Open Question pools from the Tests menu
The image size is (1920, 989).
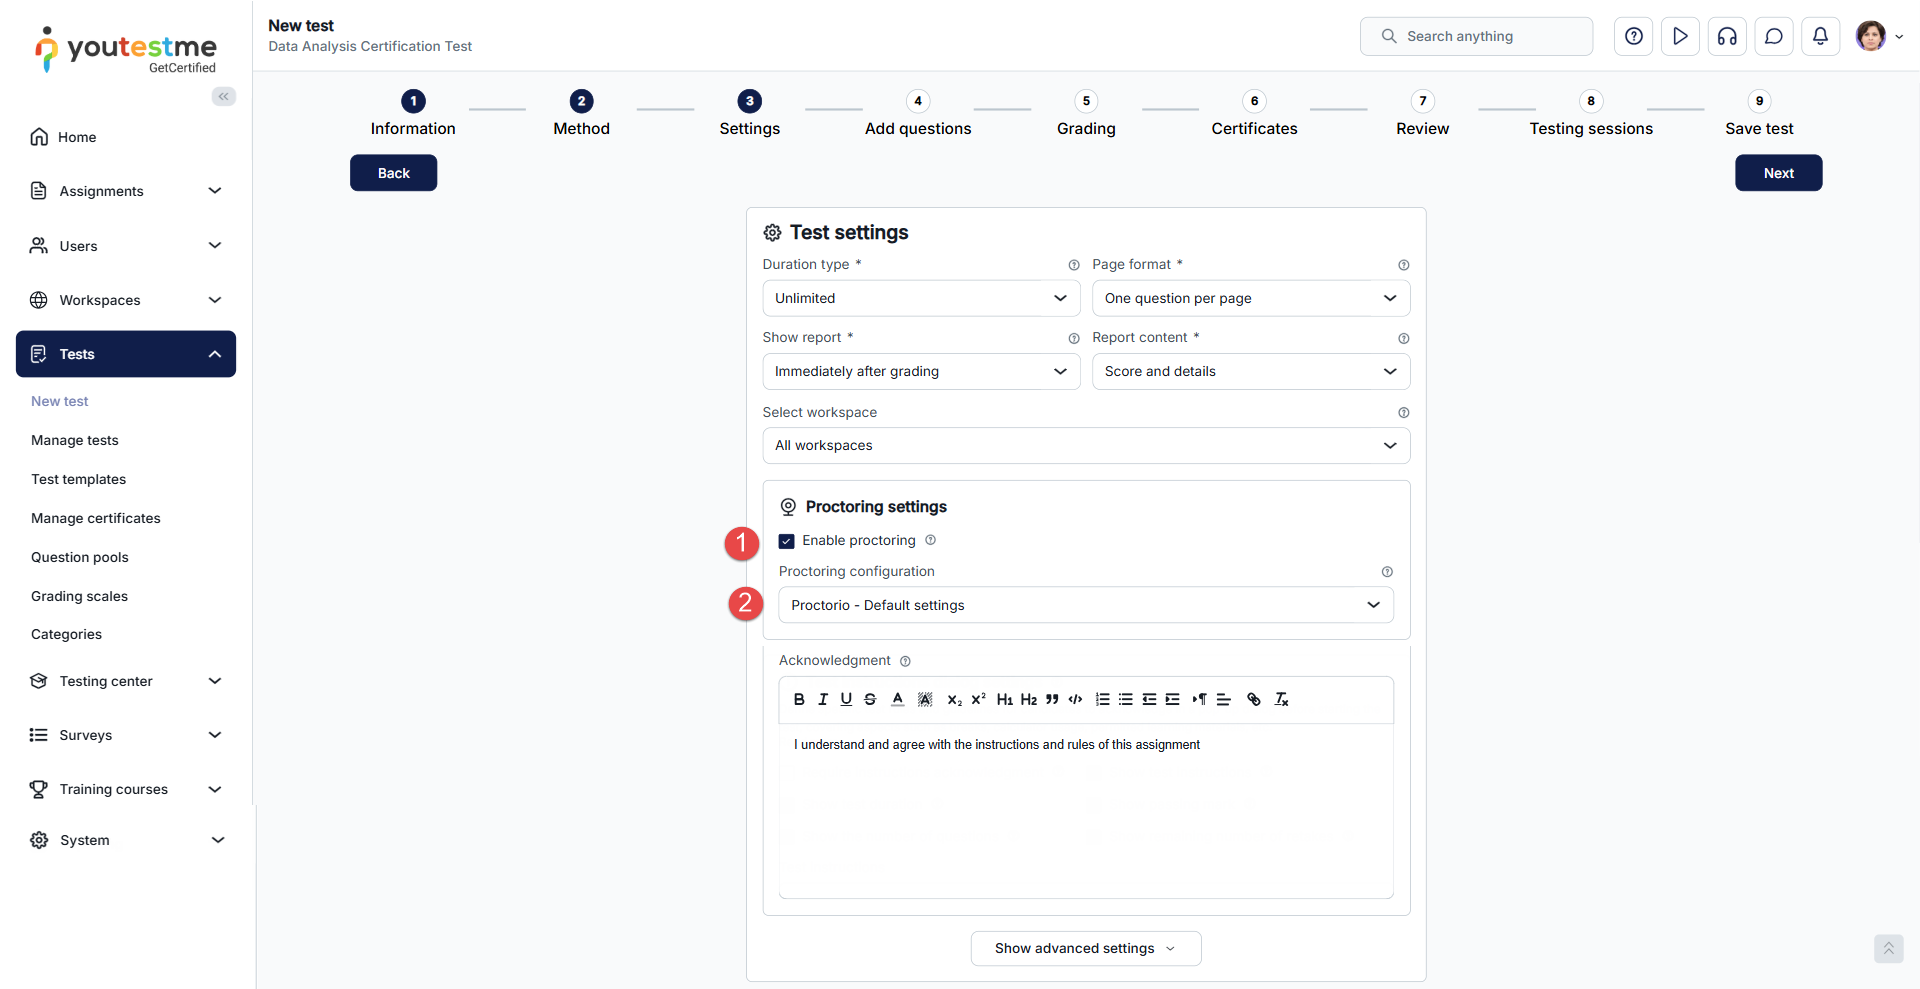click(x=80, y=557)
